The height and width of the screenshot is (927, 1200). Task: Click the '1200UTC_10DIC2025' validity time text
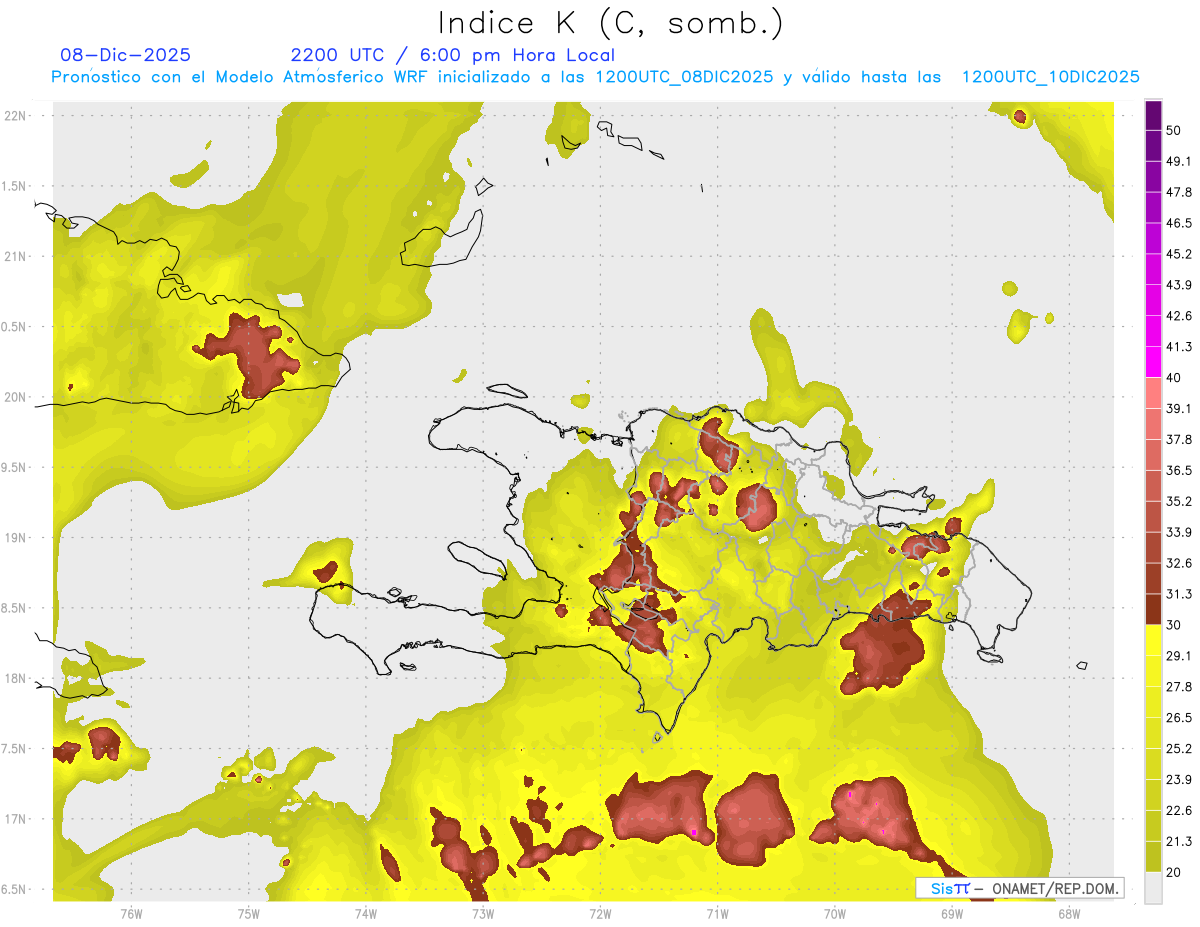pos(1051,77)
